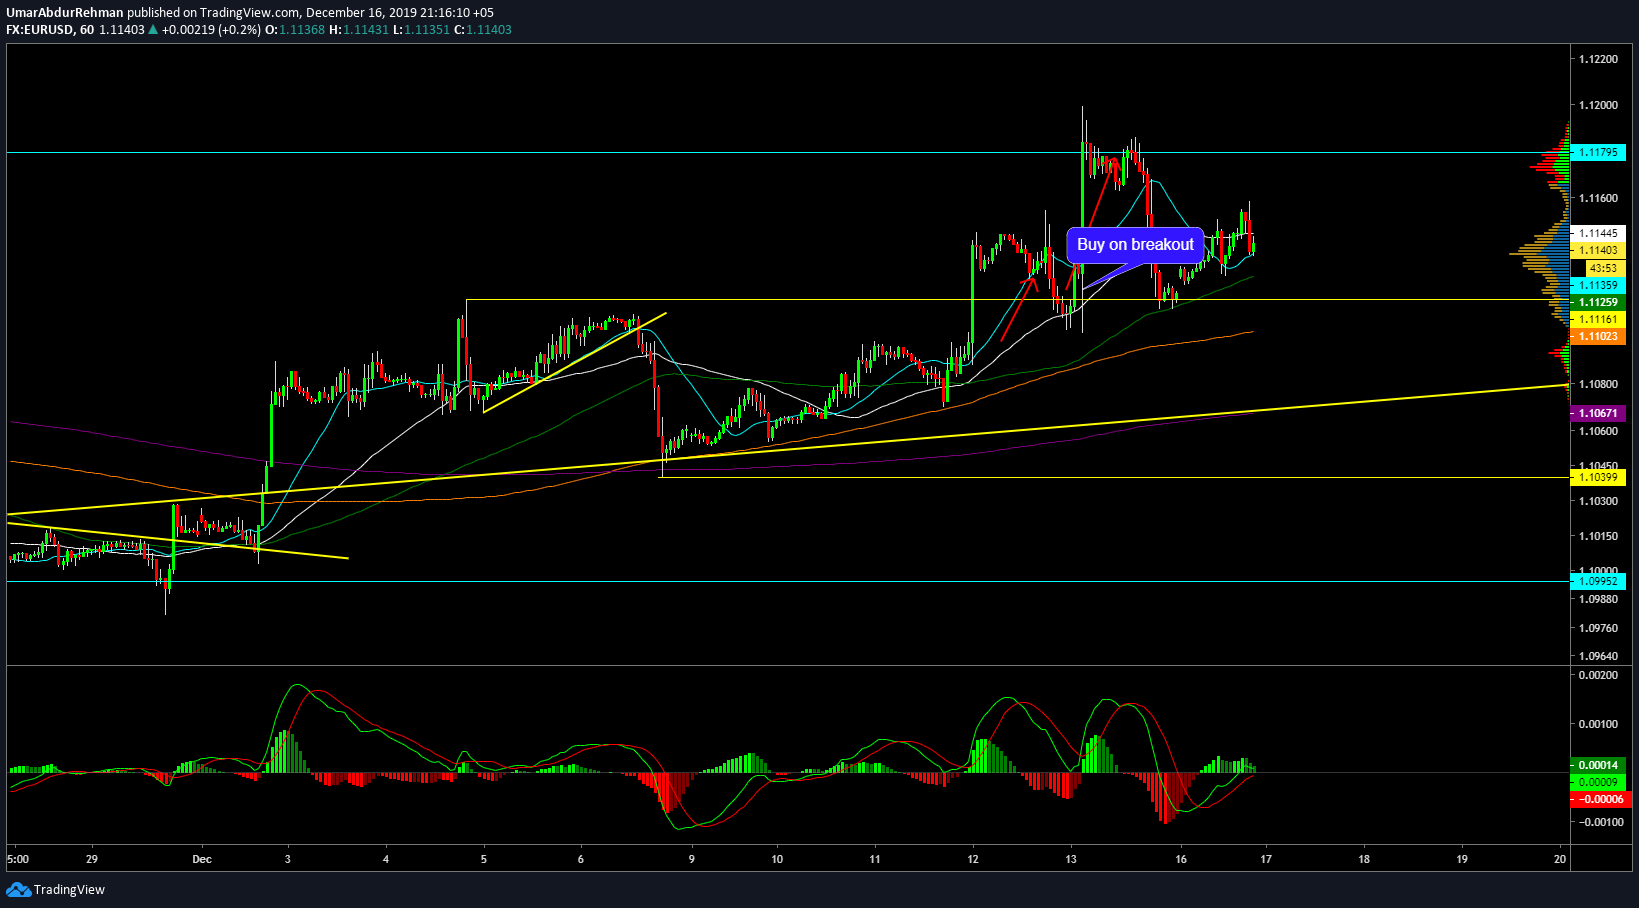Click the 1.12000 price axis tick

[x=1598, y=105]
